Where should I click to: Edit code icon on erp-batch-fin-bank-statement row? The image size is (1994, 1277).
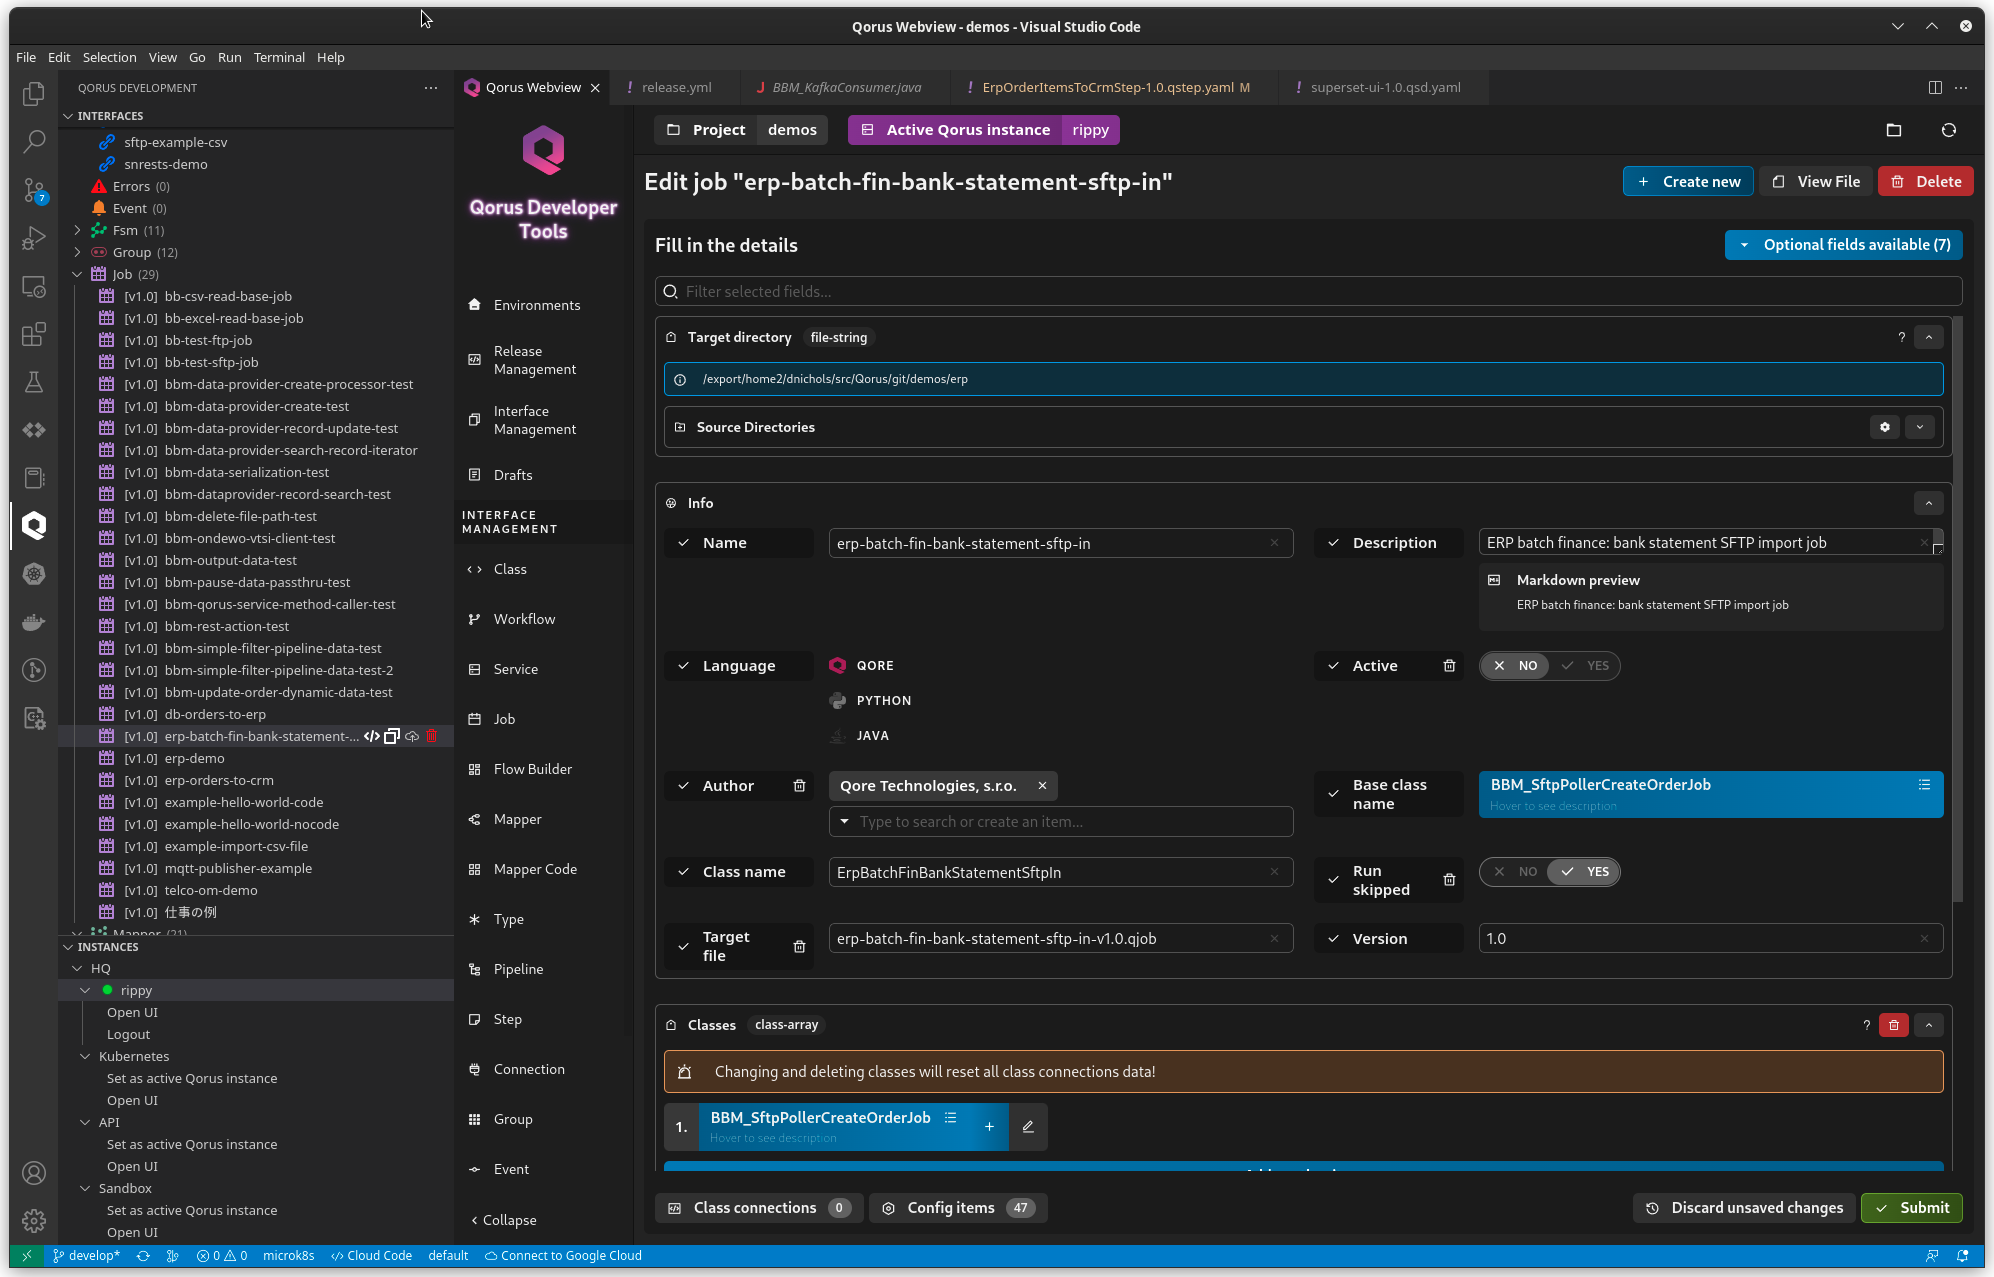click(x=372, y=736)
